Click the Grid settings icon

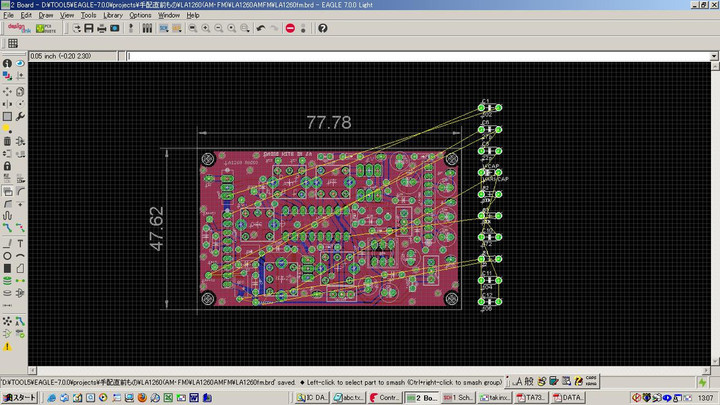(x=14, y=44)
